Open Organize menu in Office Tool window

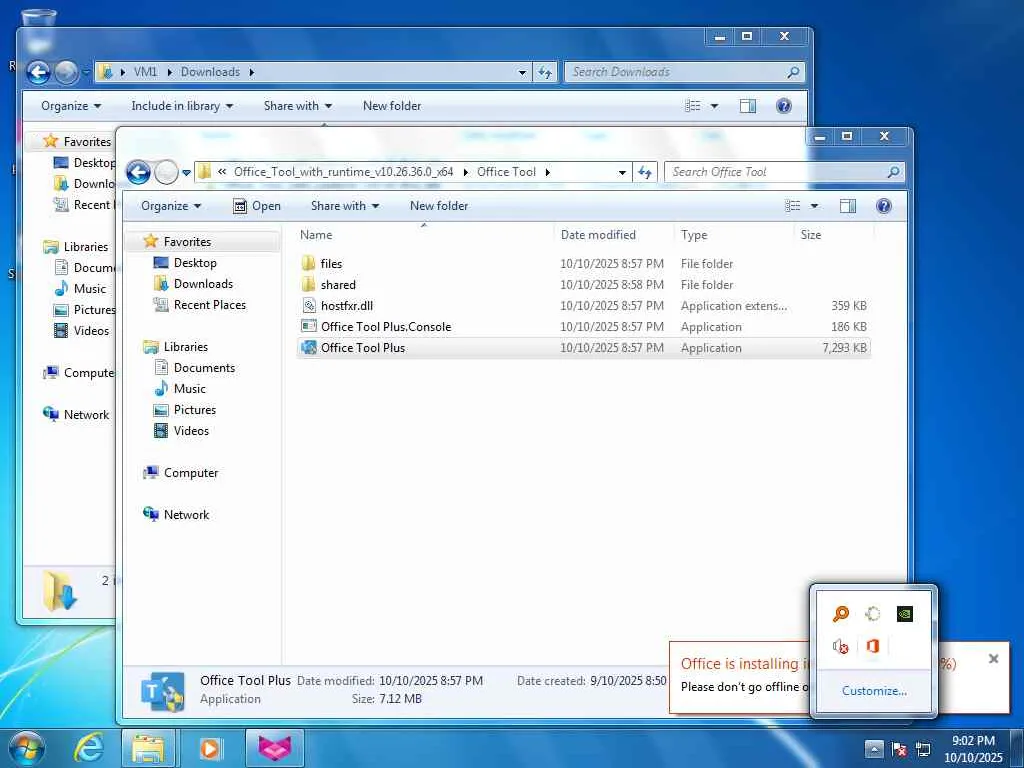(170, 206)
